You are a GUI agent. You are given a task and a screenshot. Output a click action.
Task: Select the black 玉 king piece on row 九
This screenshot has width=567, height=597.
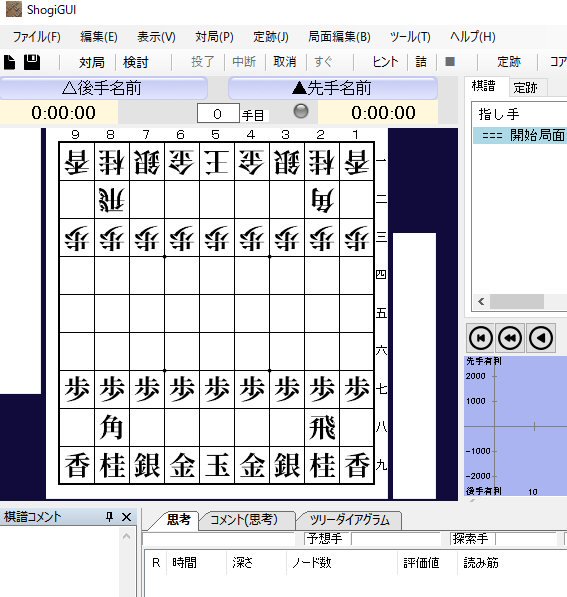[x=217, y=465]
